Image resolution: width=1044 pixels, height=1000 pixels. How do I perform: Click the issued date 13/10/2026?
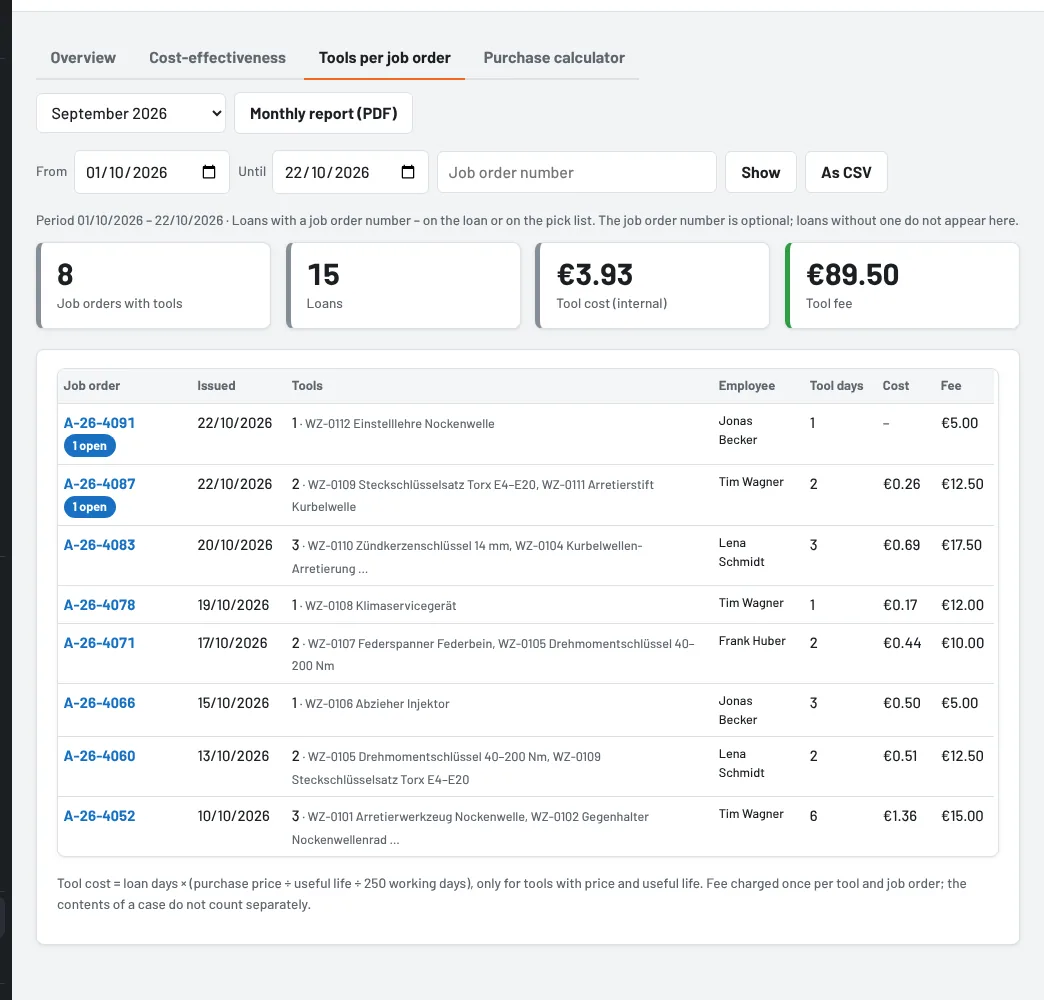click(233, 756)
